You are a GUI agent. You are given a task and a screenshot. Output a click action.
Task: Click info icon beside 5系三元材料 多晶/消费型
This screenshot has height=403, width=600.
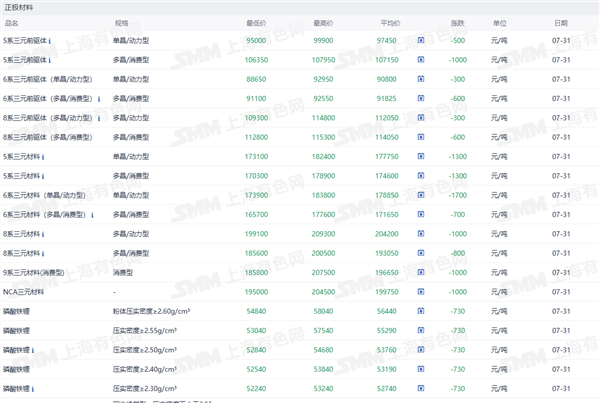[x=43, y=176]
